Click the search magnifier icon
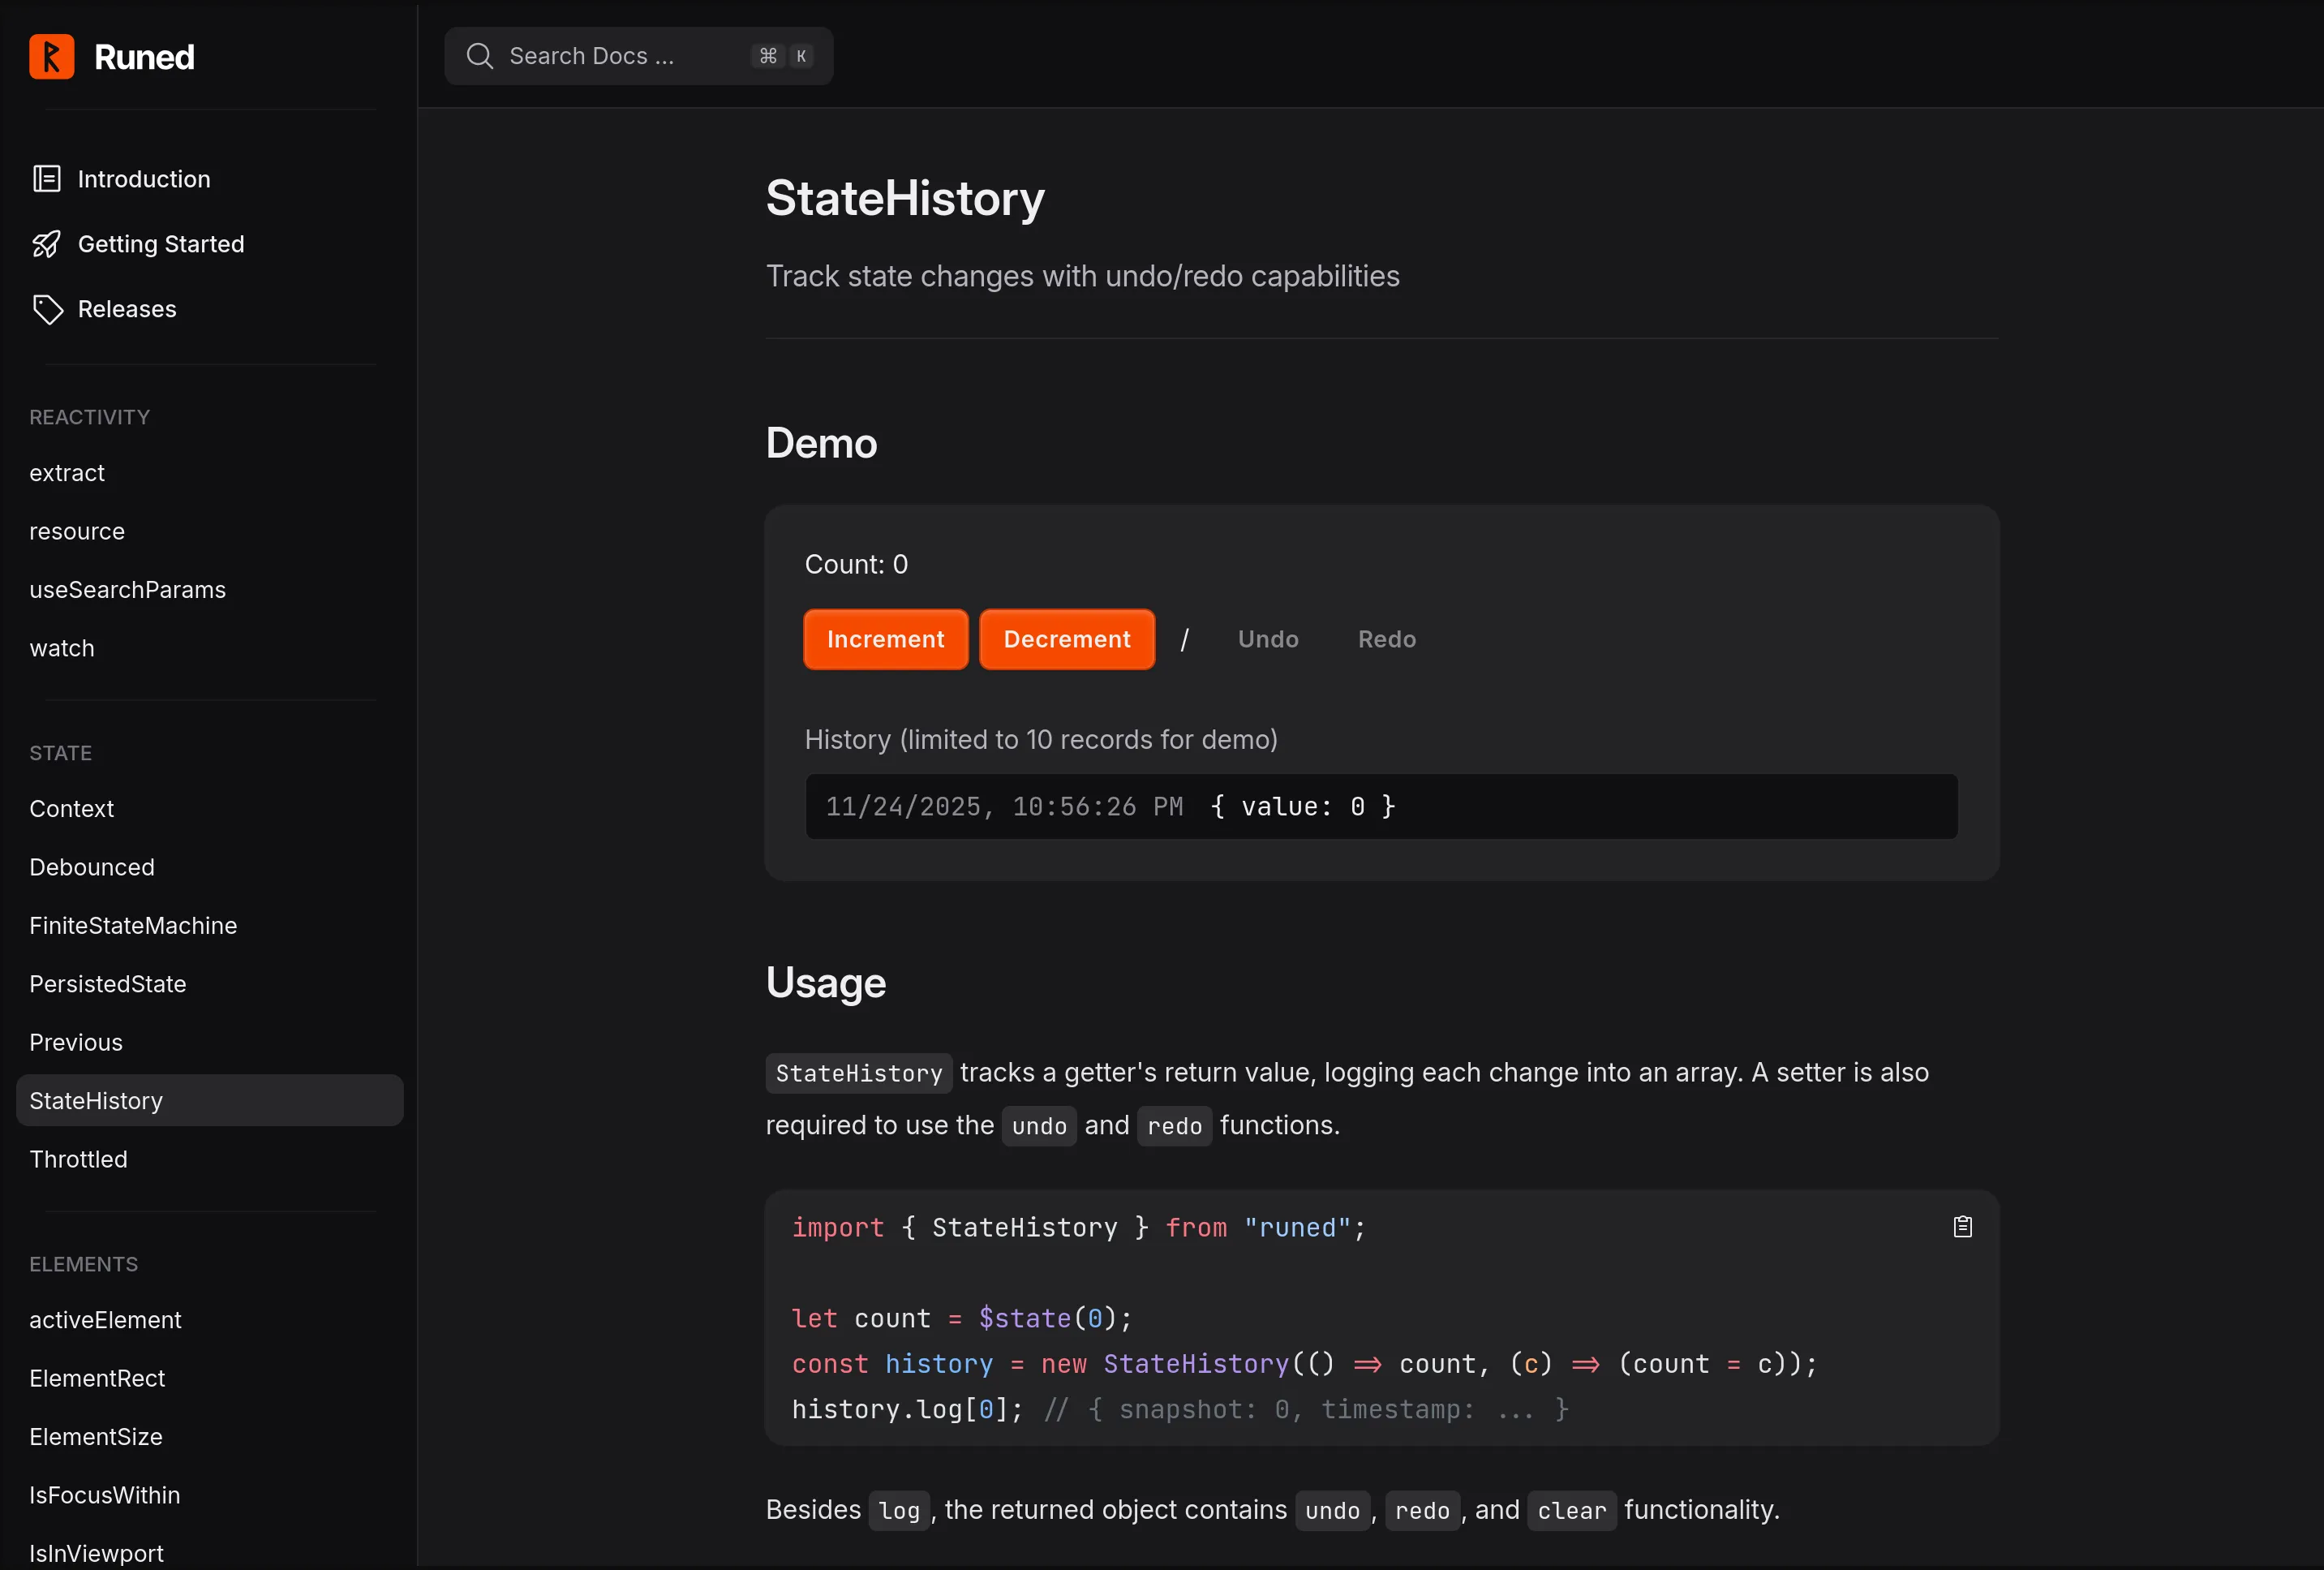The width and height of the screenshot is (2324, 1570). point(479,56)
